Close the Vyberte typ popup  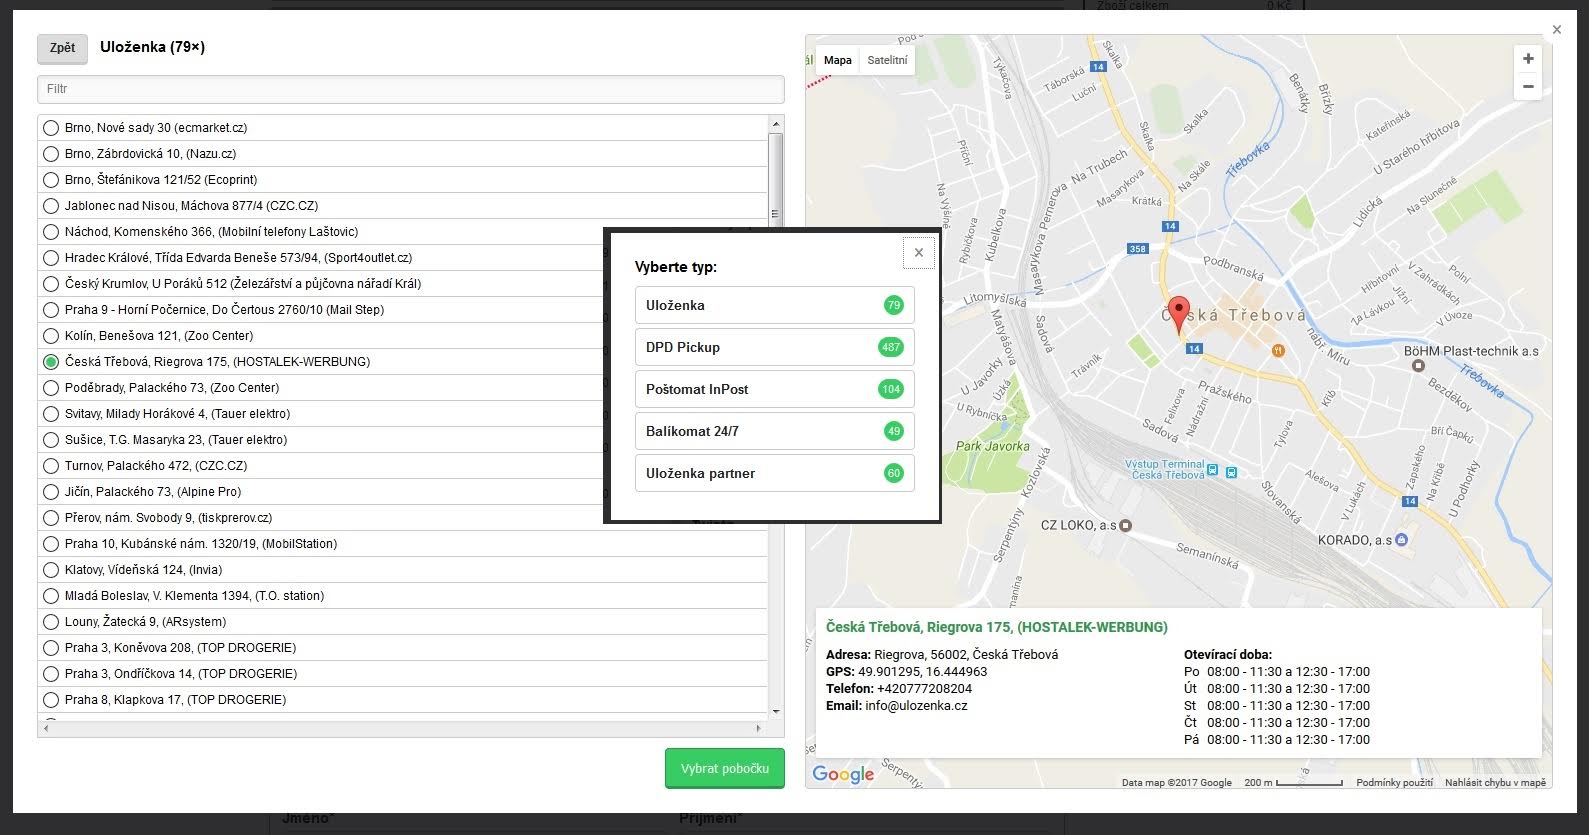[x=919, y=252]
